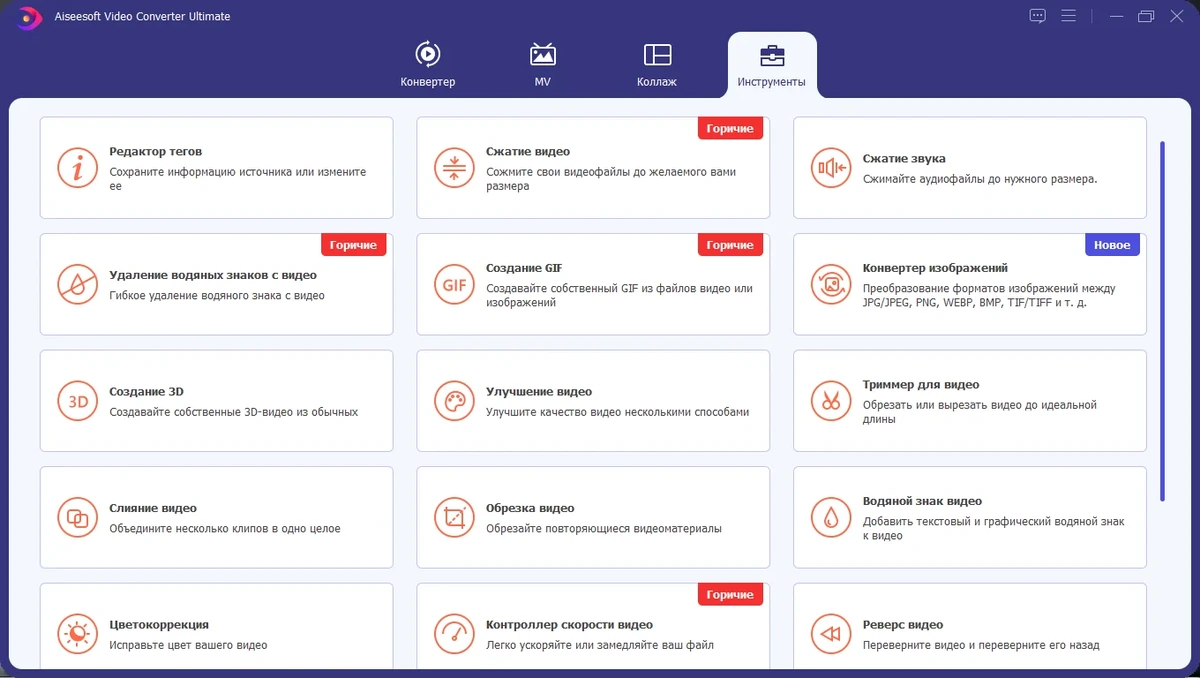This screenshot has height=678, width=1200.
Task: Open the Редактор тегов tool title
Action: coord(155,152)
